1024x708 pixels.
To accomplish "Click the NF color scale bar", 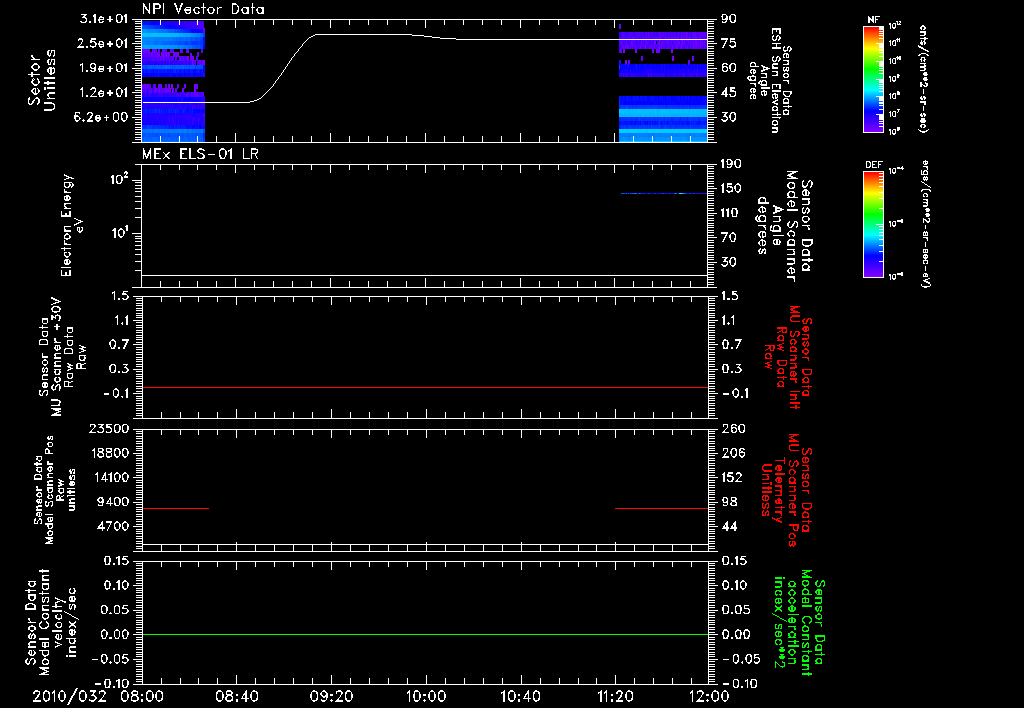I will [873, 78].
